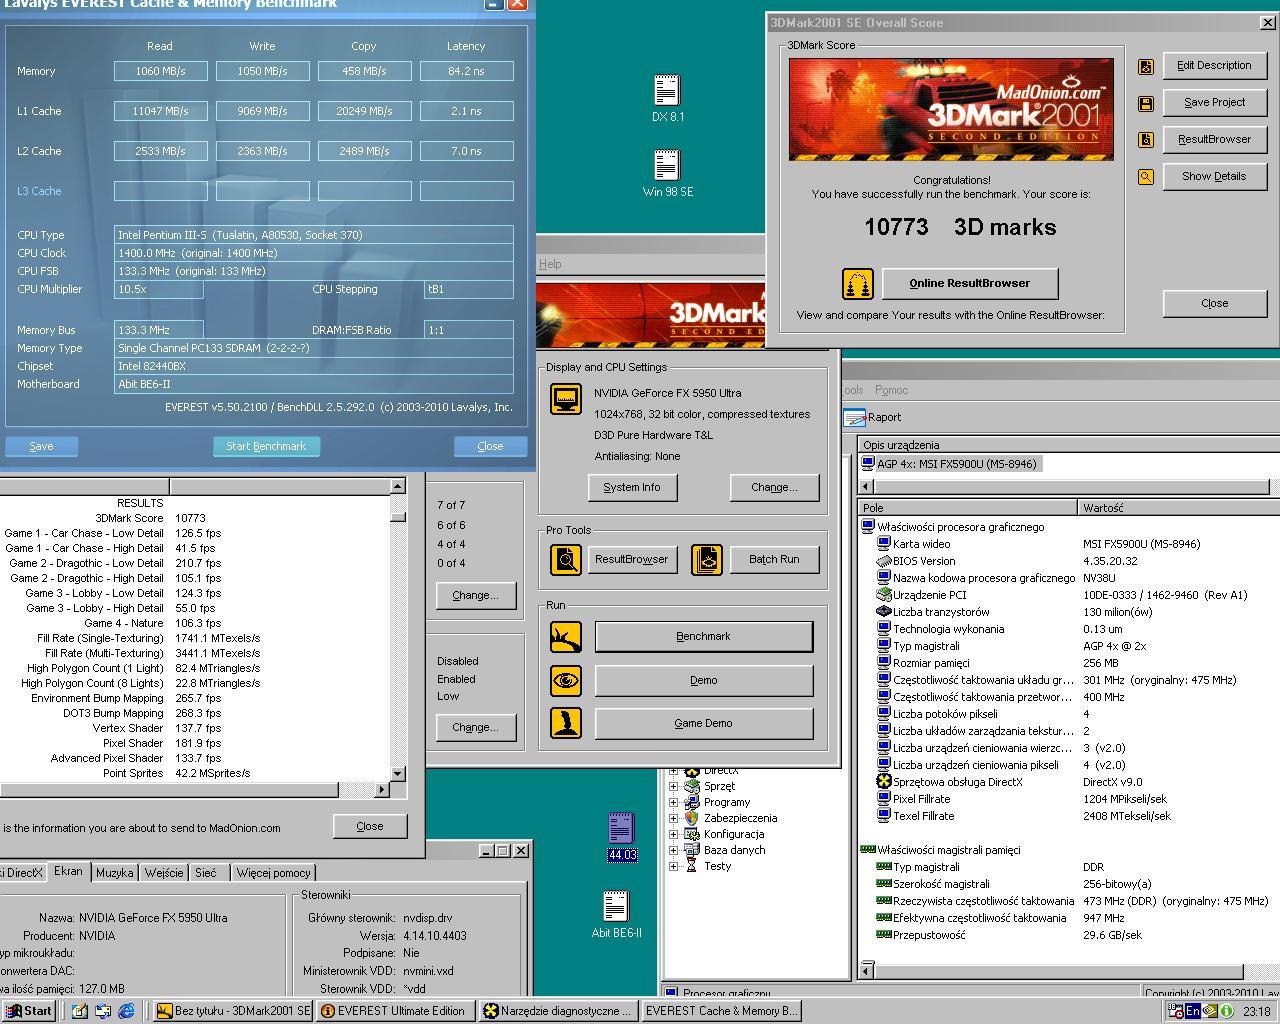Click the Show Desktop quick launch icon
1280x1024 pixels.
pos(80,1011)
